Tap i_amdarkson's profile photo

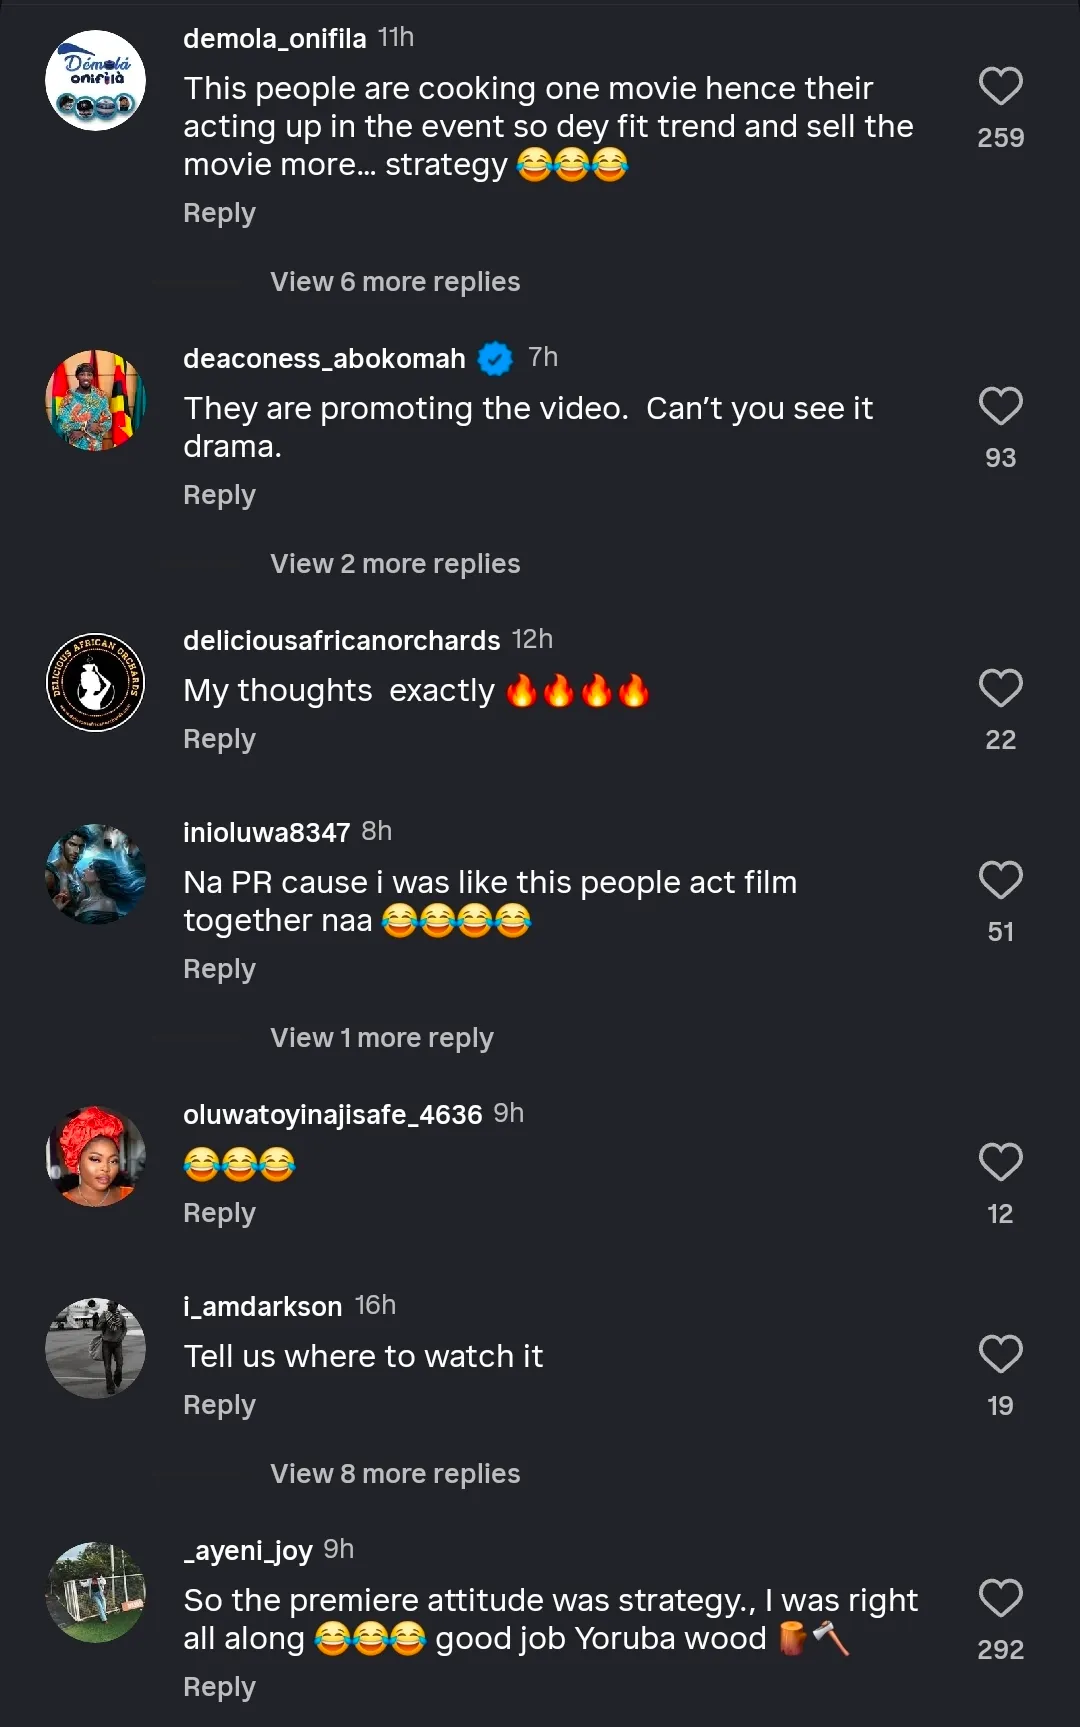(96, 1348)
